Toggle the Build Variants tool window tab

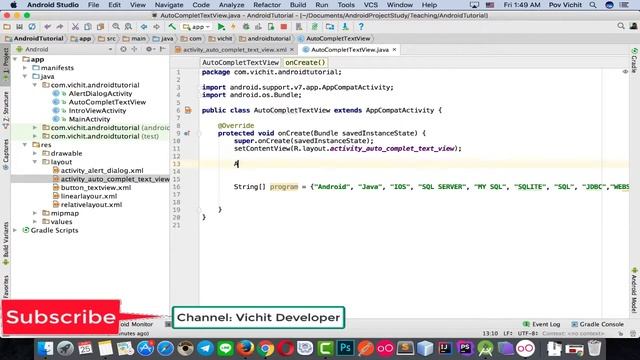(x=6, y=244)
